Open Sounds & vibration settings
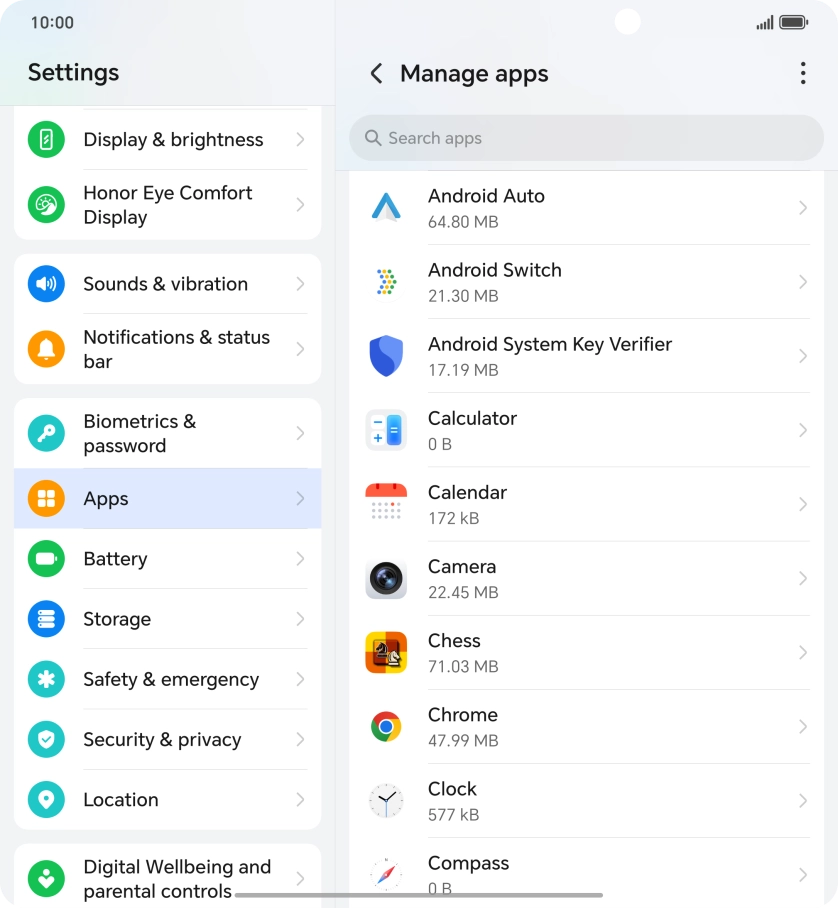 [x=167, y=284]
